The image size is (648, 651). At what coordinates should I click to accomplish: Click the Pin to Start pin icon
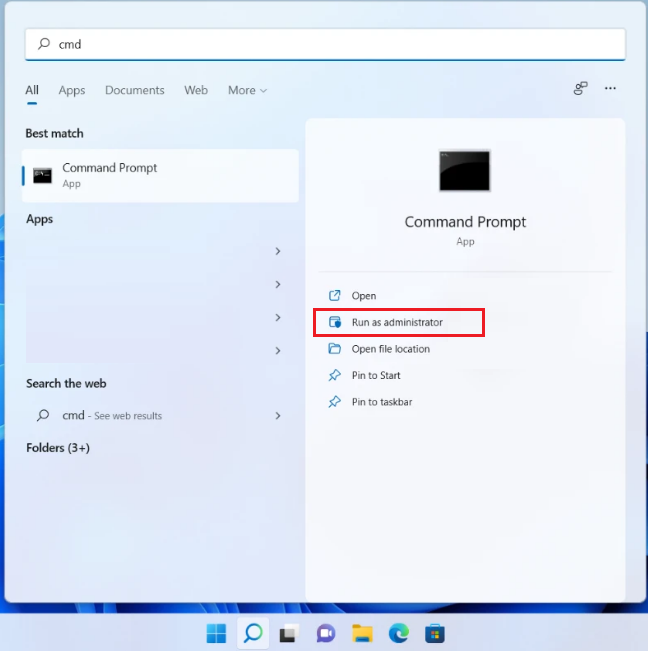pos(335,375)
